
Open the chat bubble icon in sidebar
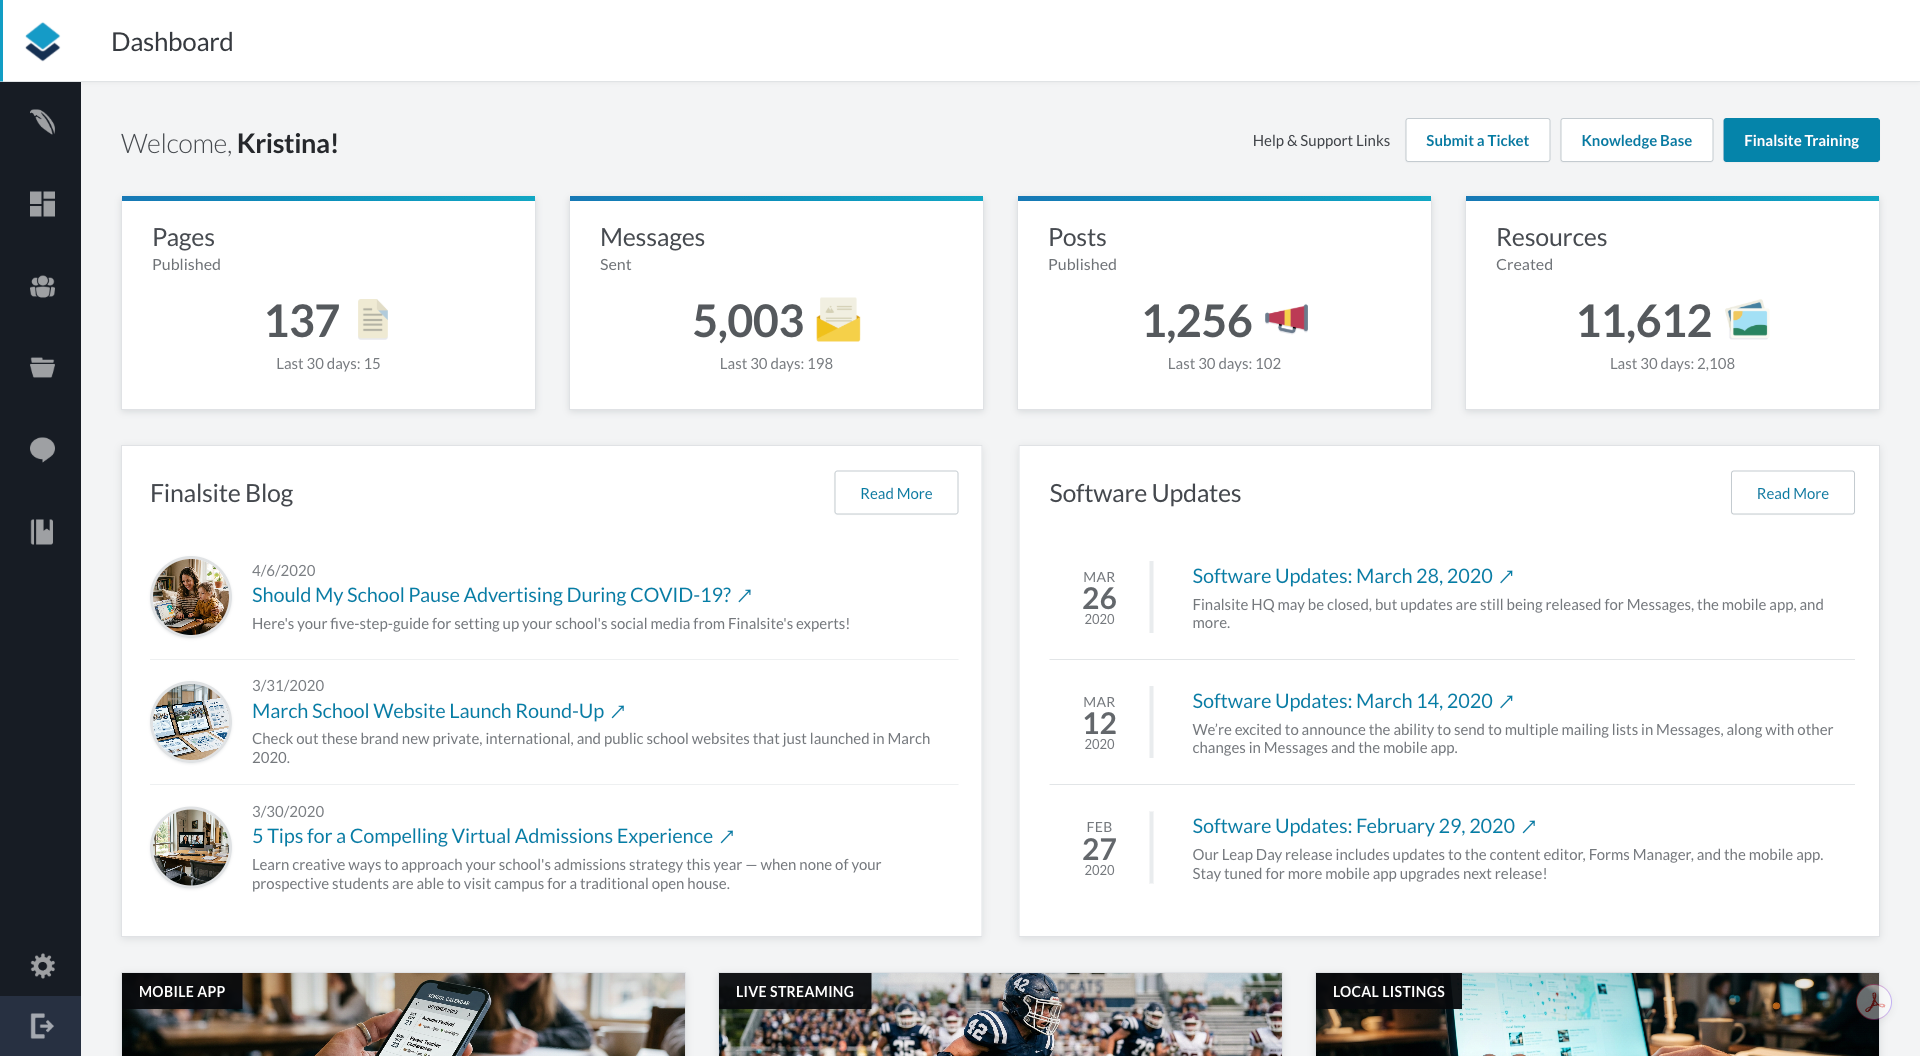42,450
